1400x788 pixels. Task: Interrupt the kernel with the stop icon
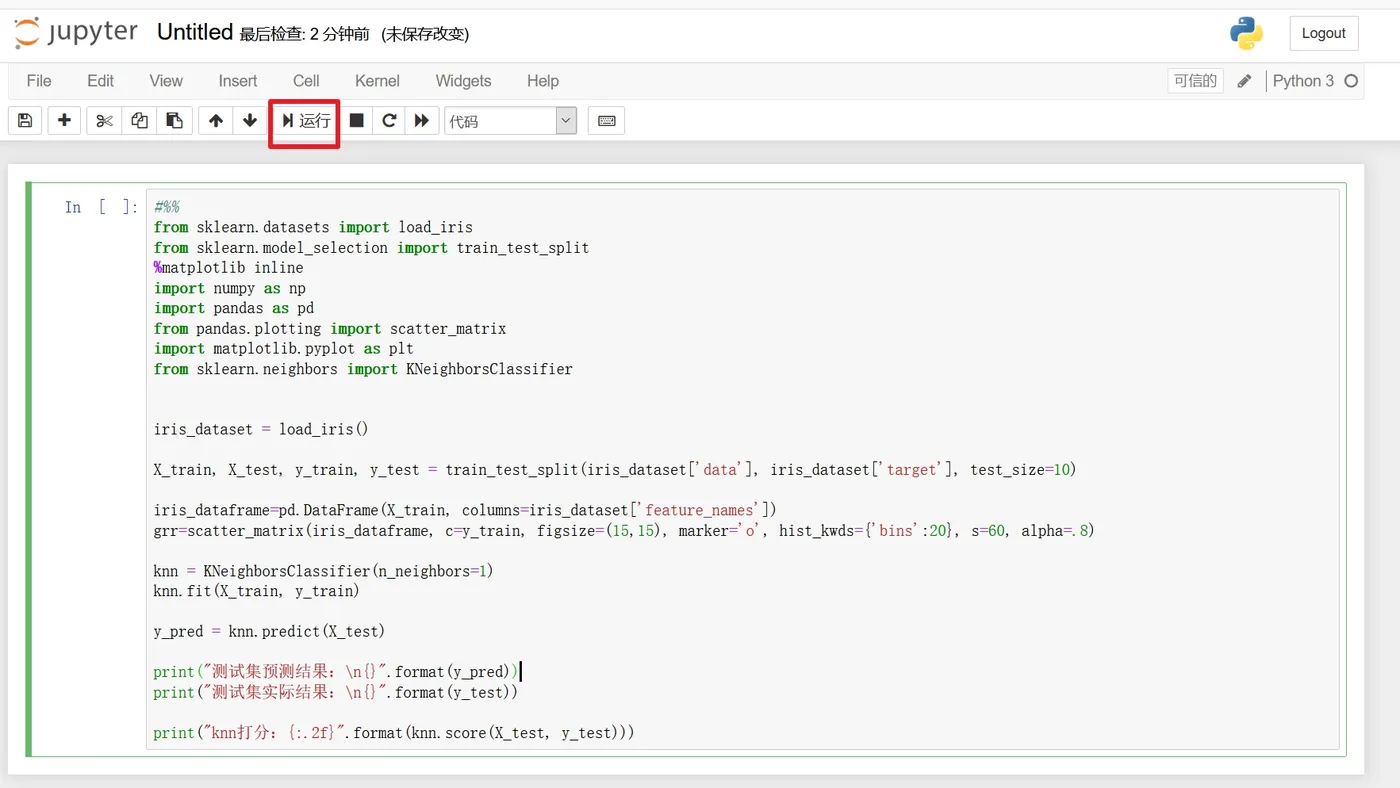356,121
